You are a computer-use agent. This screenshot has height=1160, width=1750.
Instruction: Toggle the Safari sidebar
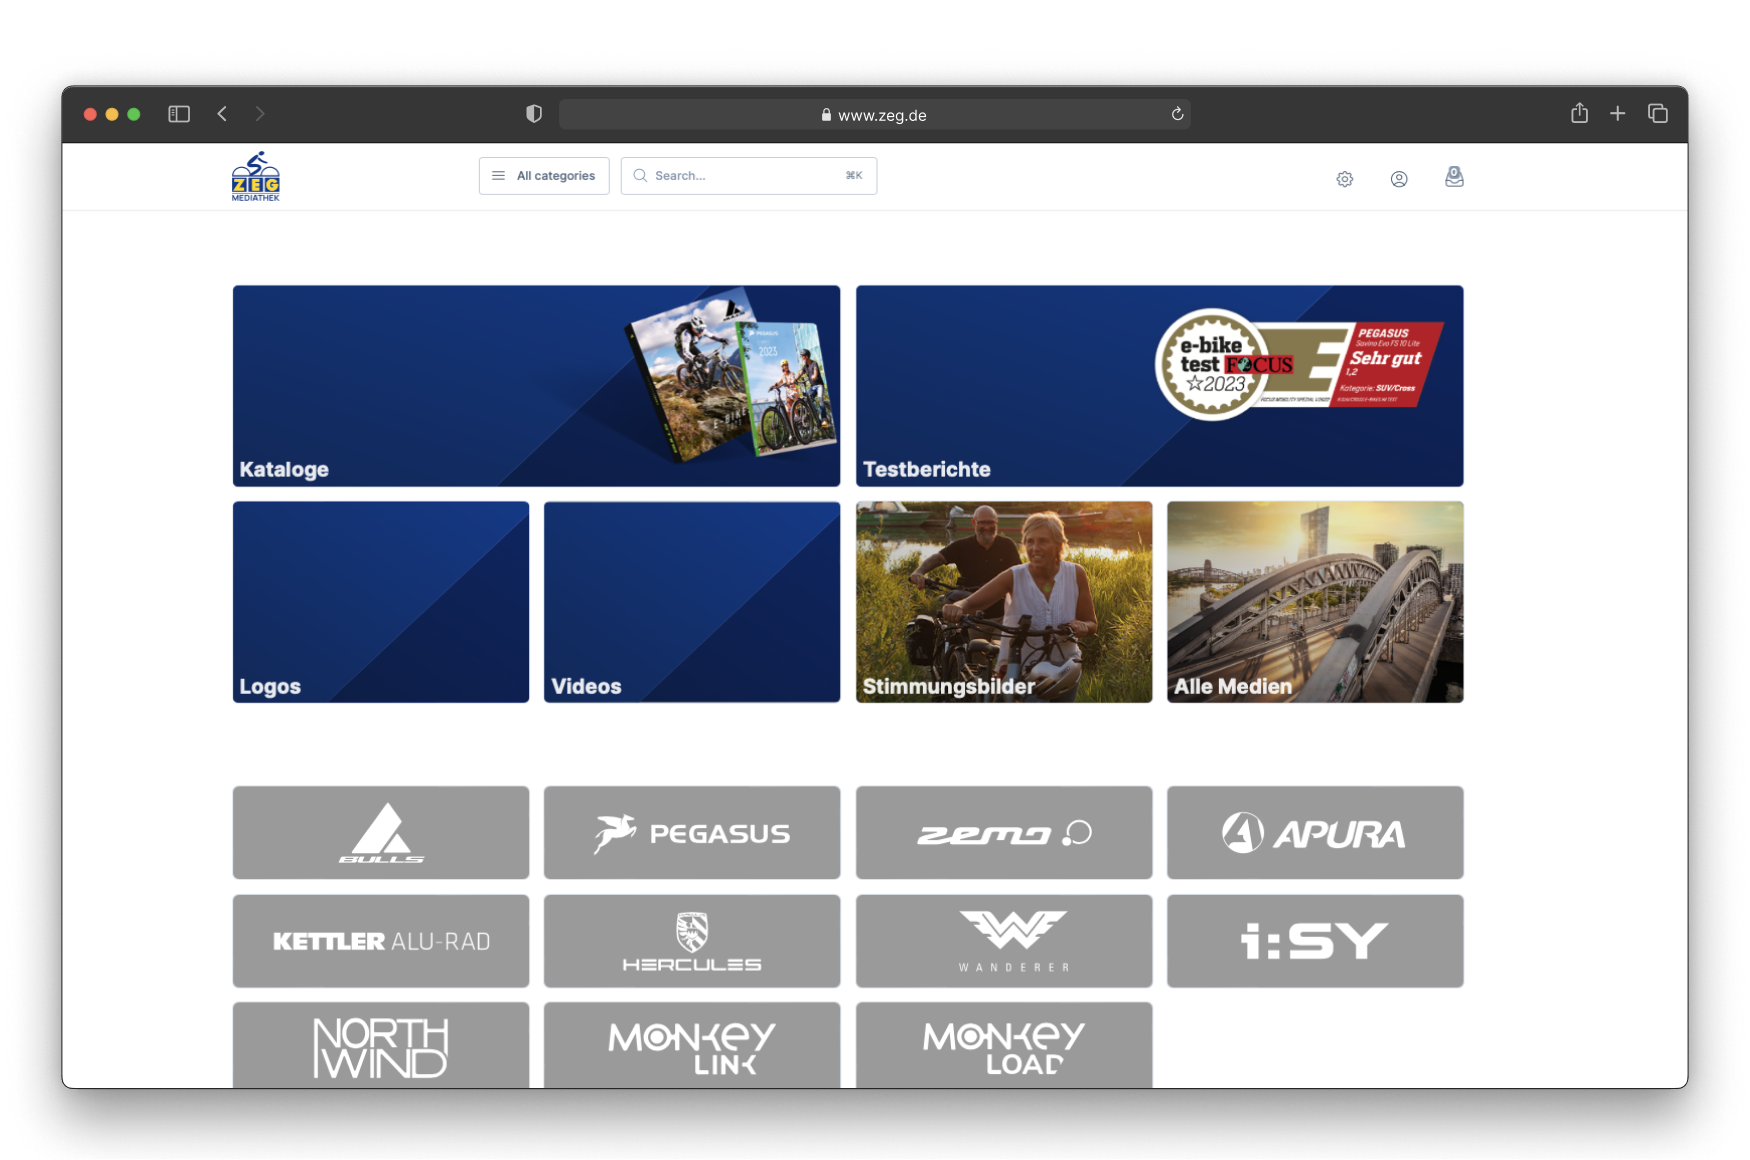179,114
